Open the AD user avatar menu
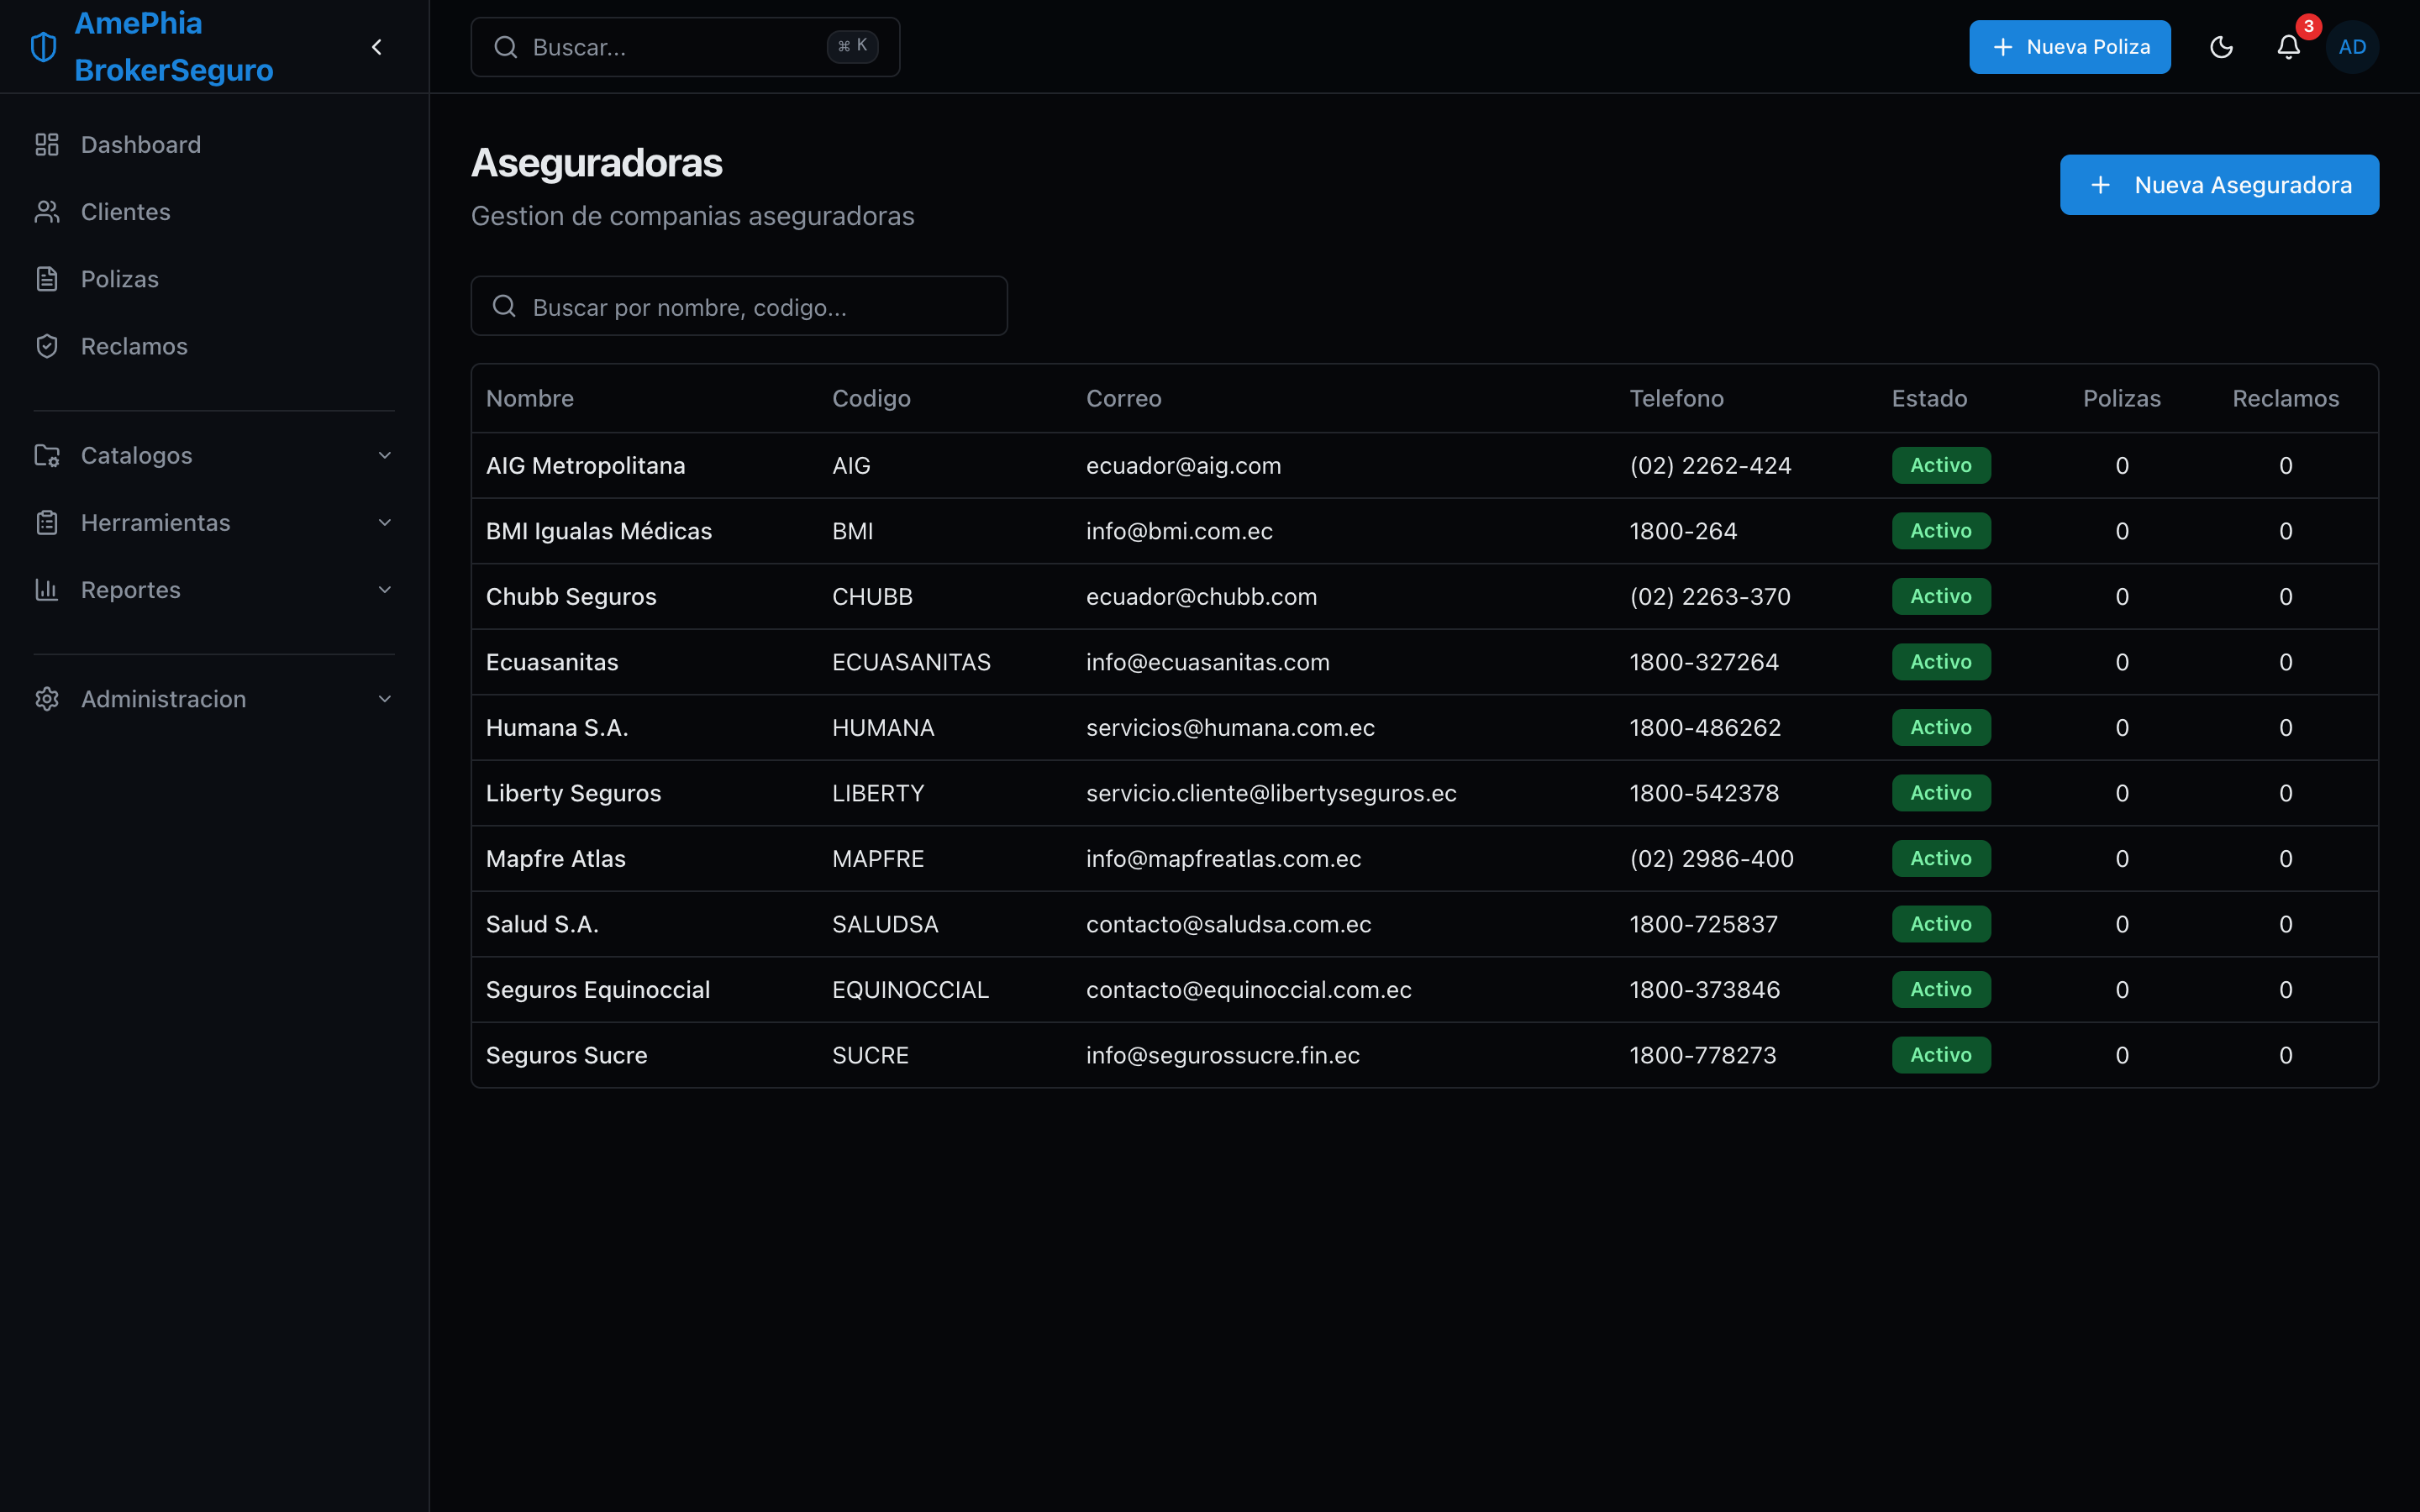The image size is (2420, 1512). 2352,47
